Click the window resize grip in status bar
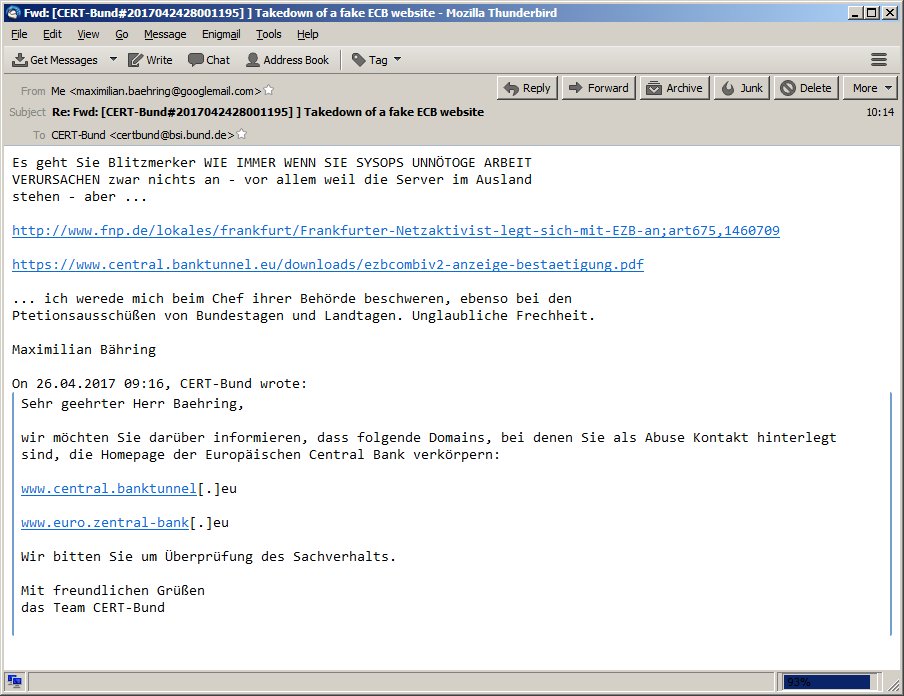904x696 pixels. point(893,685)
